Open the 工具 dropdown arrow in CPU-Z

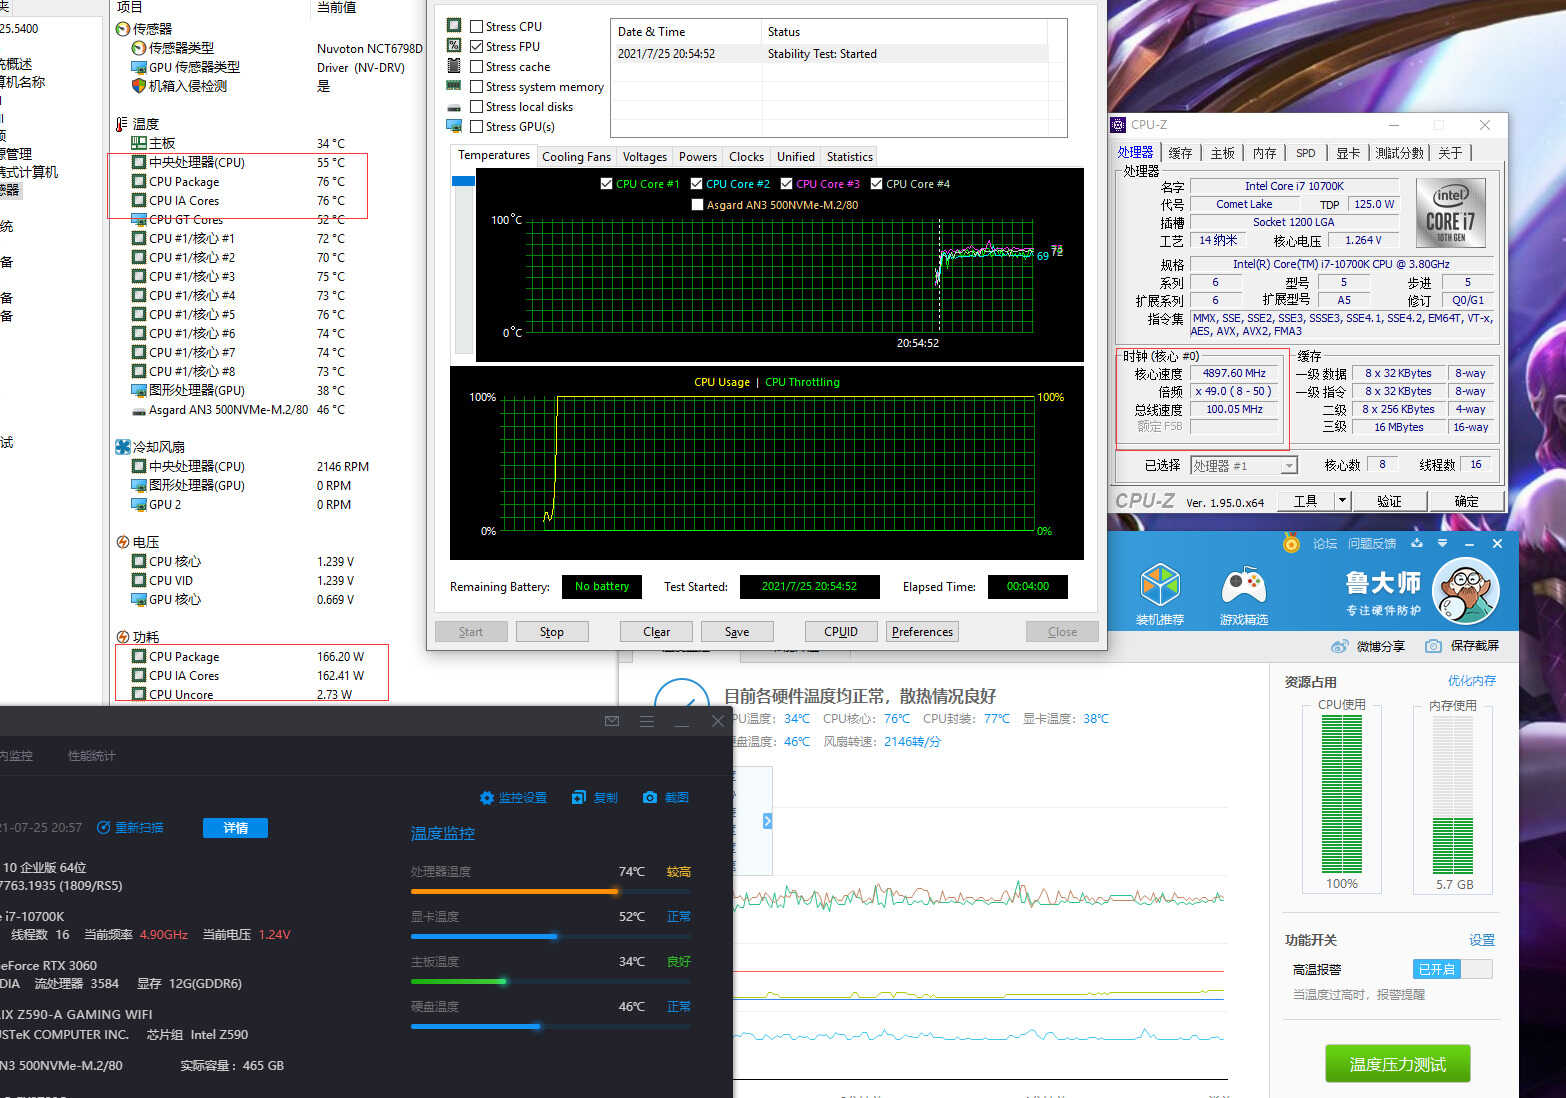pos(1342,501)
